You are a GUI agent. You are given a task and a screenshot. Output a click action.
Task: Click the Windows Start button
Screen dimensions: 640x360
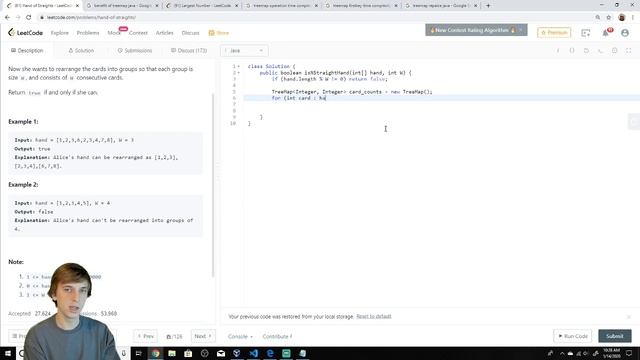click(x=7, y=353)
